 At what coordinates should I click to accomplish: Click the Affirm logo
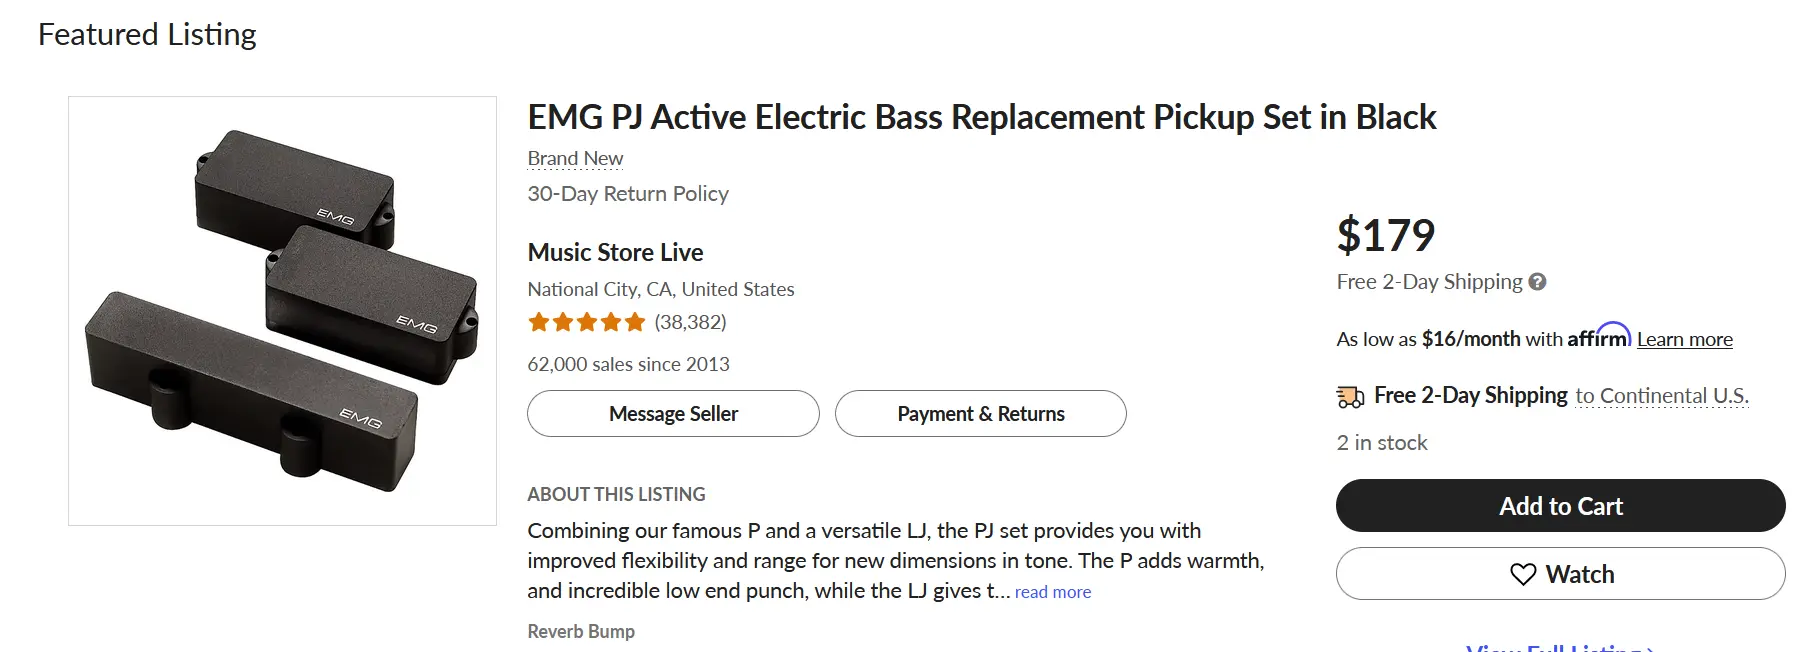tap(1598, 336)
